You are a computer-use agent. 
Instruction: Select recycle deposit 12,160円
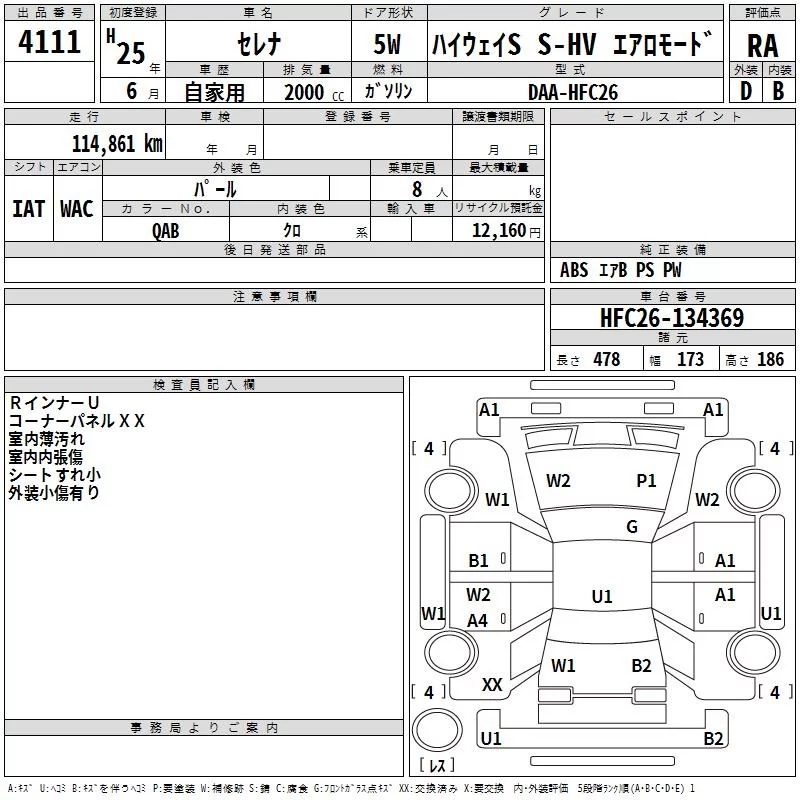(x=506, y=231)
